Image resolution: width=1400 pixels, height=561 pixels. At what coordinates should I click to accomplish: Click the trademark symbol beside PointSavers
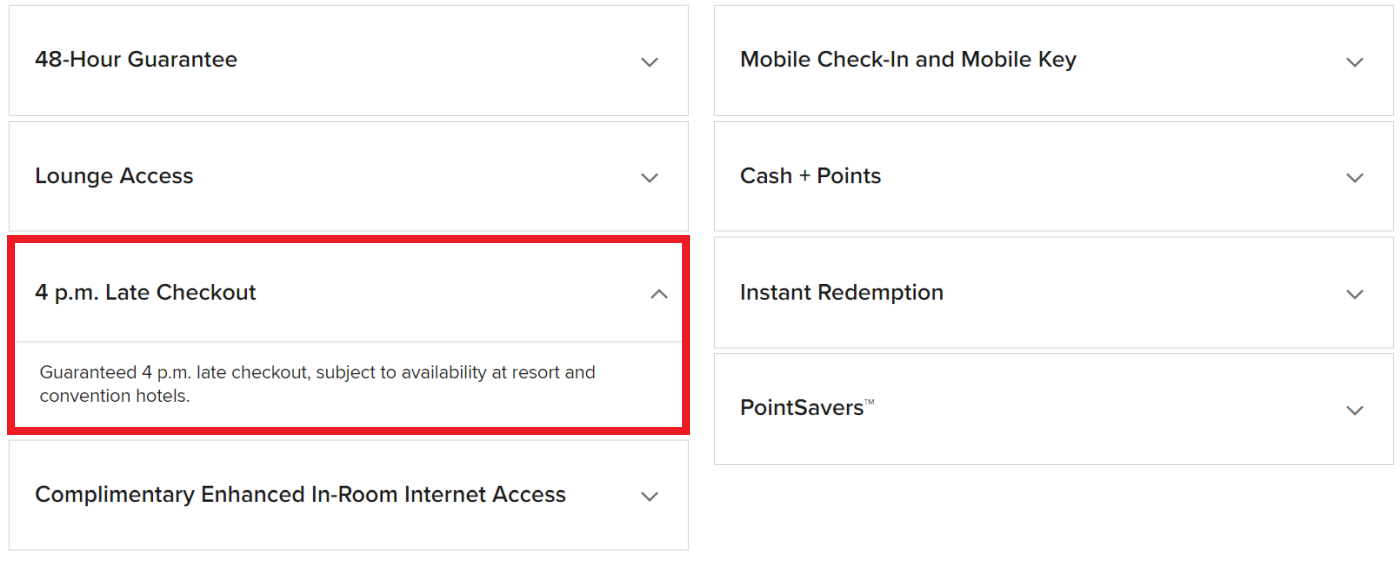(x=869, y=402)
